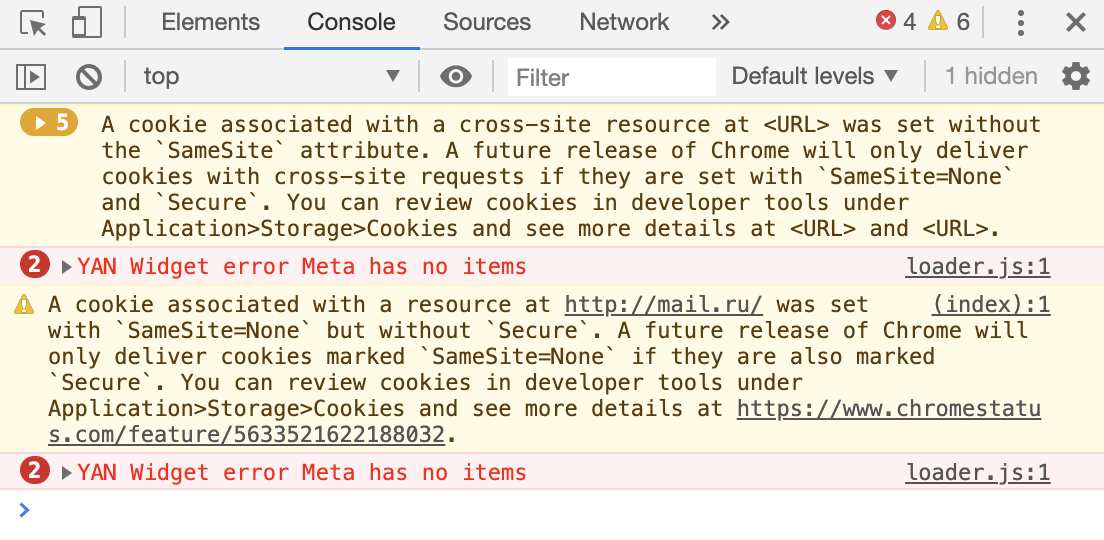Open console settings gear icon

[1075, 76]
